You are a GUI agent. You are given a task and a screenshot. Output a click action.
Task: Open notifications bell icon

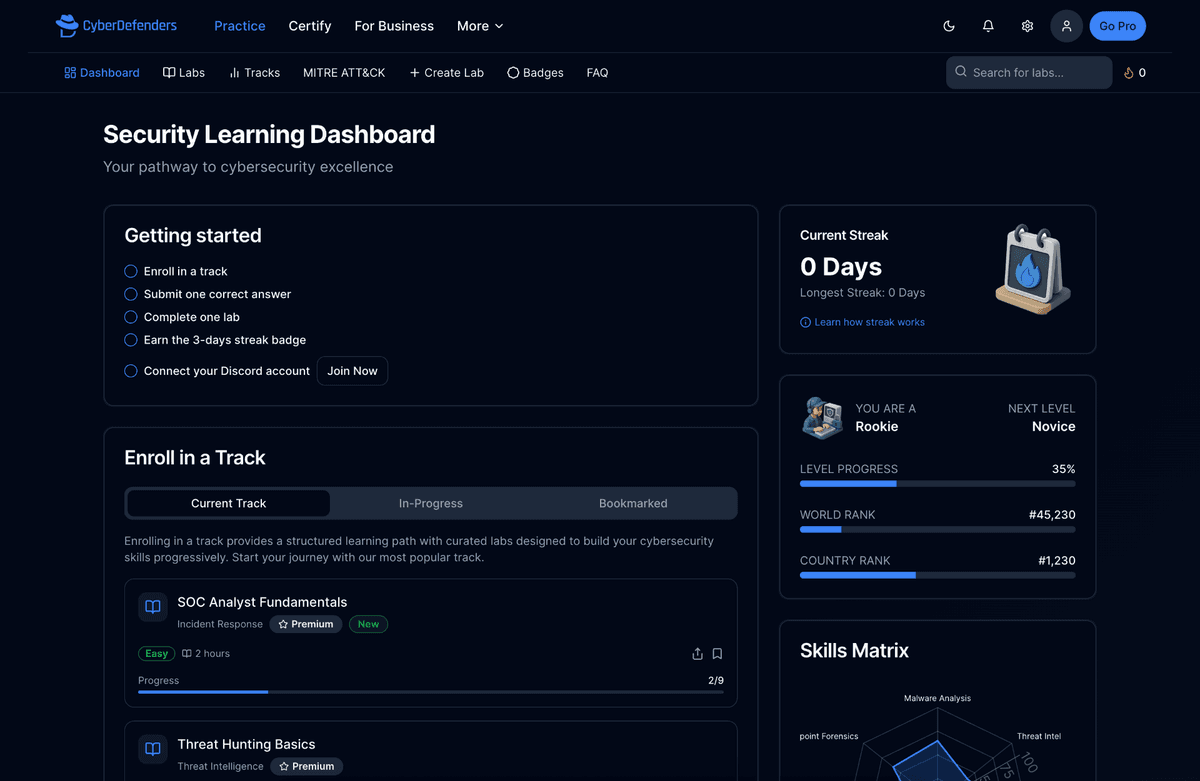[x=988, y=26]
